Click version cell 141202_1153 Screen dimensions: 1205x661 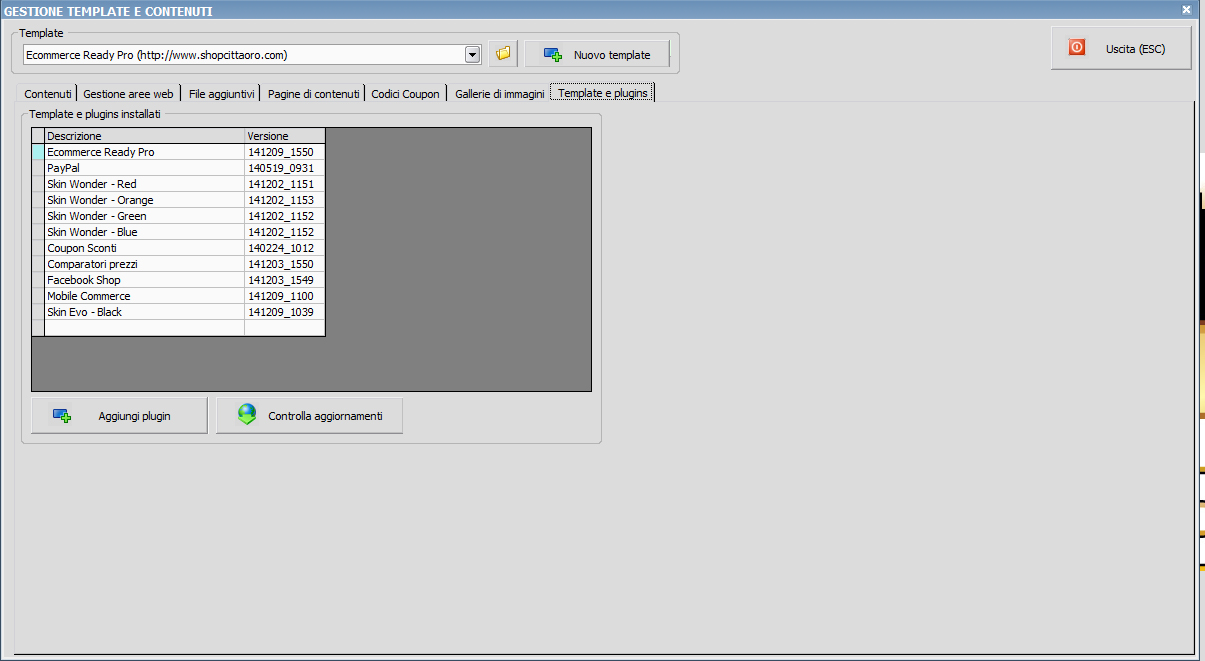[x=285, y=200]
